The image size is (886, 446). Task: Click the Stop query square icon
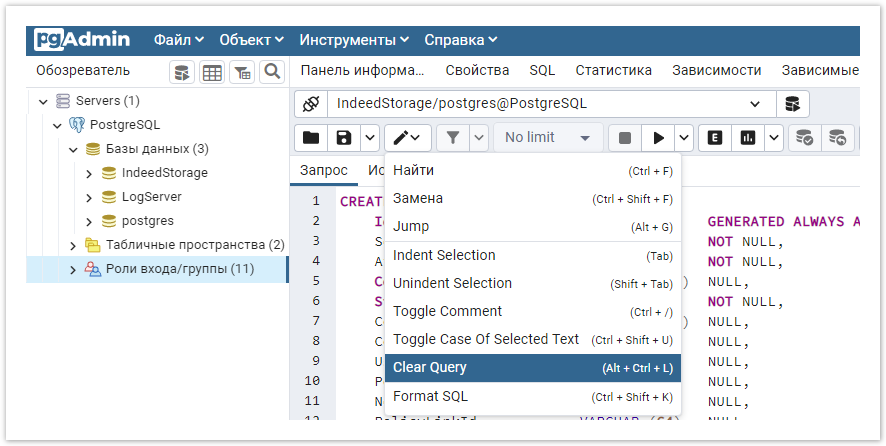coord(625,137)
